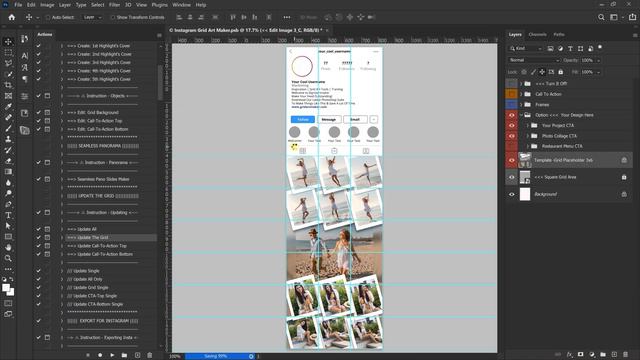Open the Auto-Select Layer dropdown

pyautogui.click(x=92, y=18)
